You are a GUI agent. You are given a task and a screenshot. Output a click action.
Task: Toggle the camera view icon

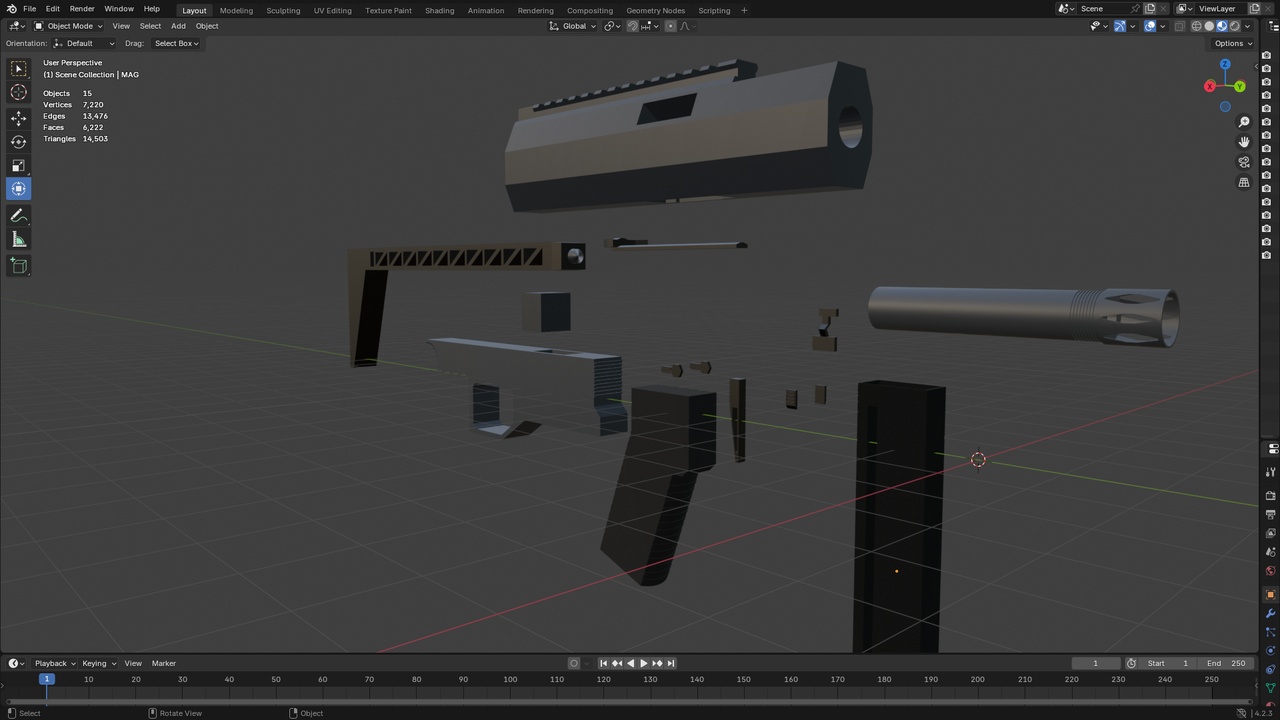(x=1244, y=162)
